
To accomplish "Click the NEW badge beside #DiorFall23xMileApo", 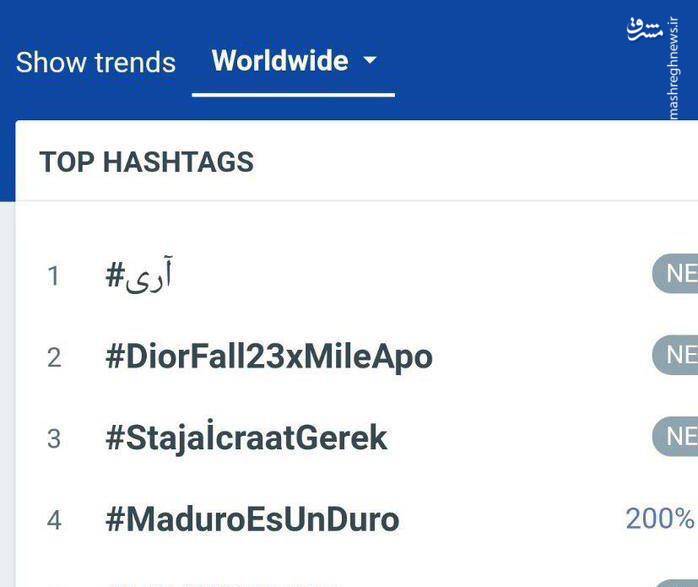I will click(676, 354).
